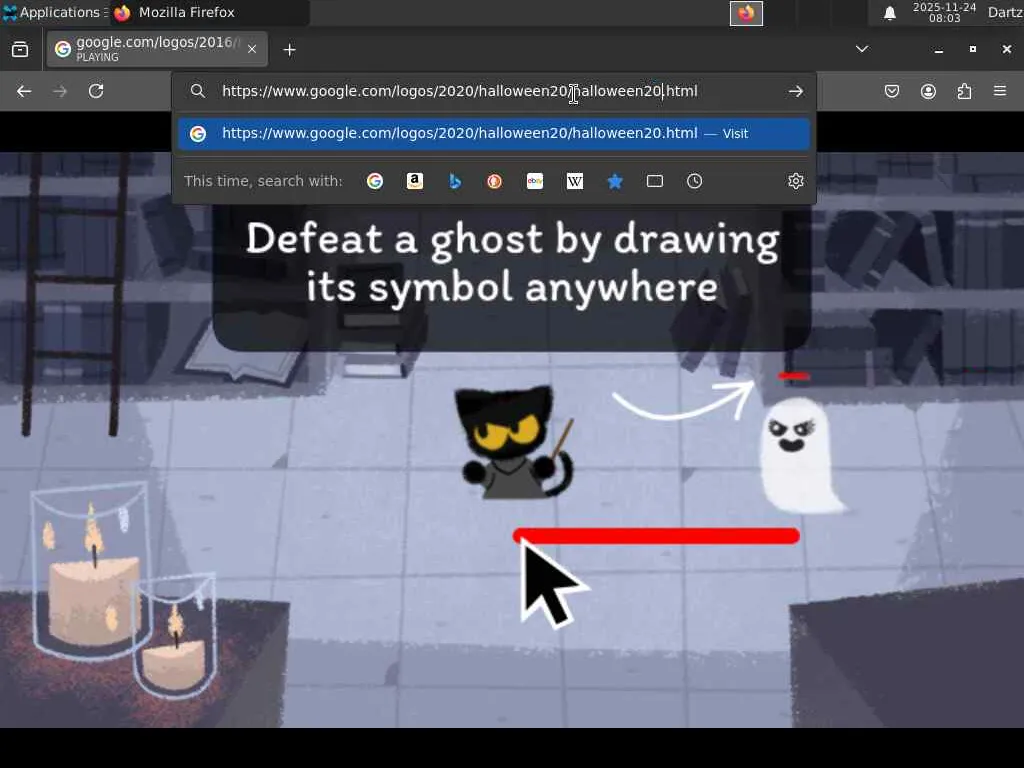Switch to the google.com/logos playing tab
The height and width of the screenshot is (768, 1024).
(x=157, y=49)
